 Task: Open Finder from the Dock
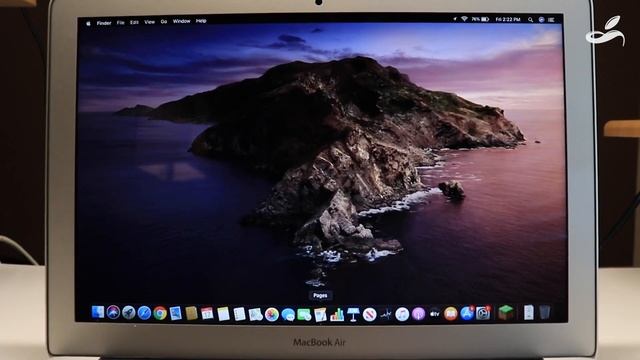98,312
